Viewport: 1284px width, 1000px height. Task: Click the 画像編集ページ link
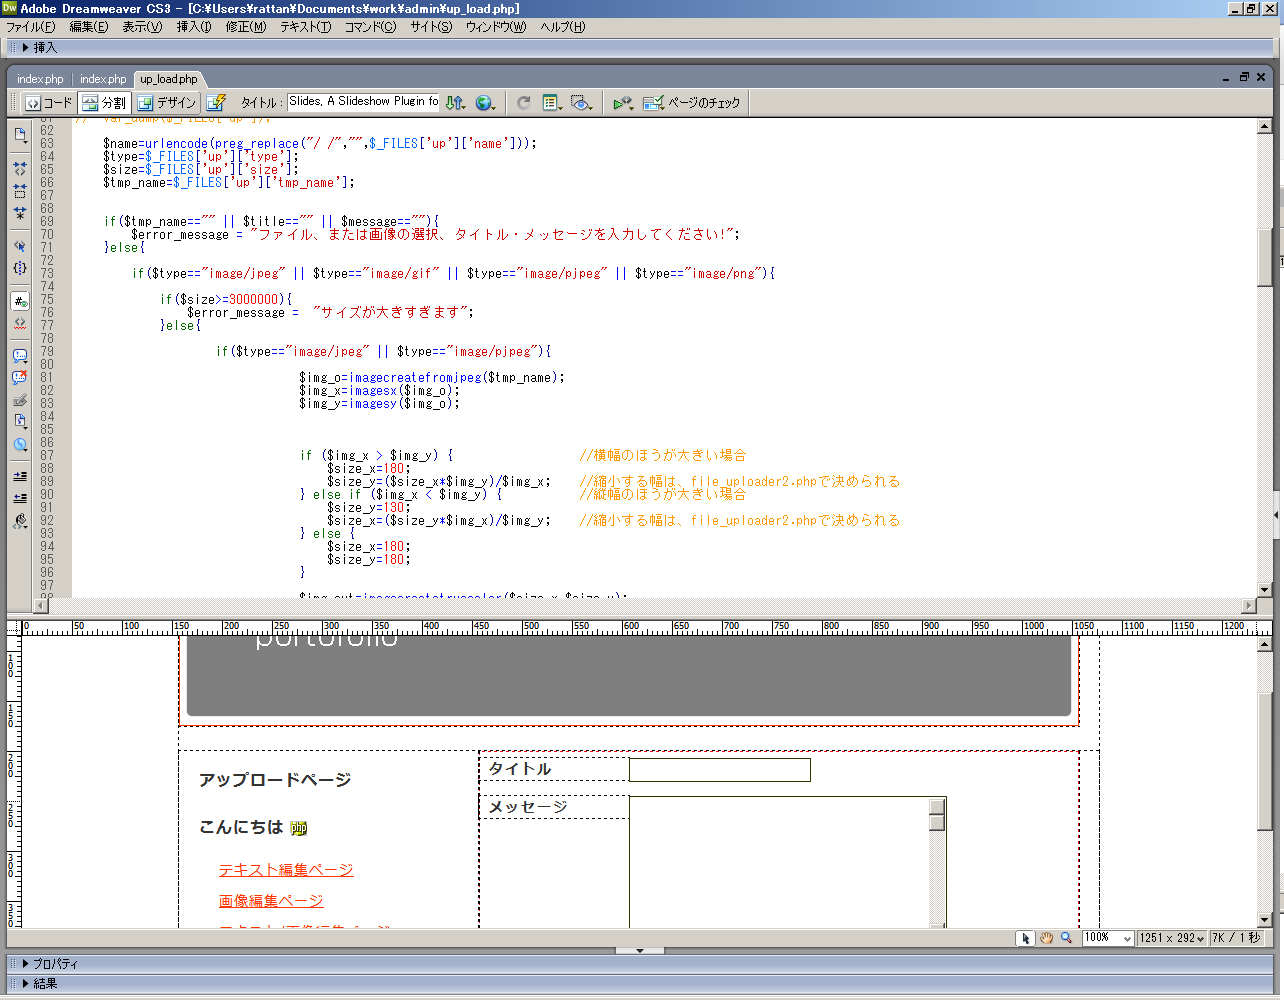coord(271,900)
